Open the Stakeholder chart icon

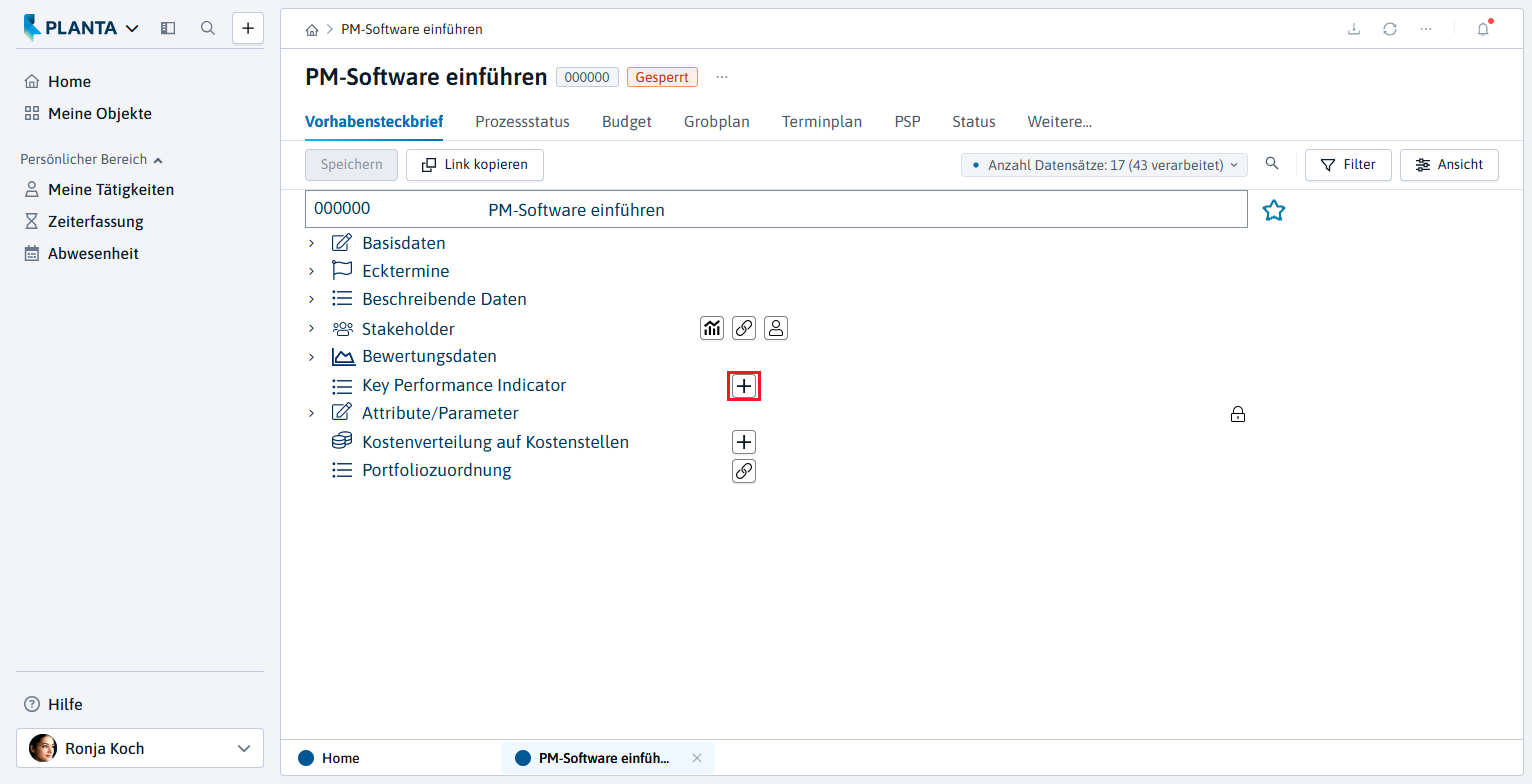click(x=712, y=328)
